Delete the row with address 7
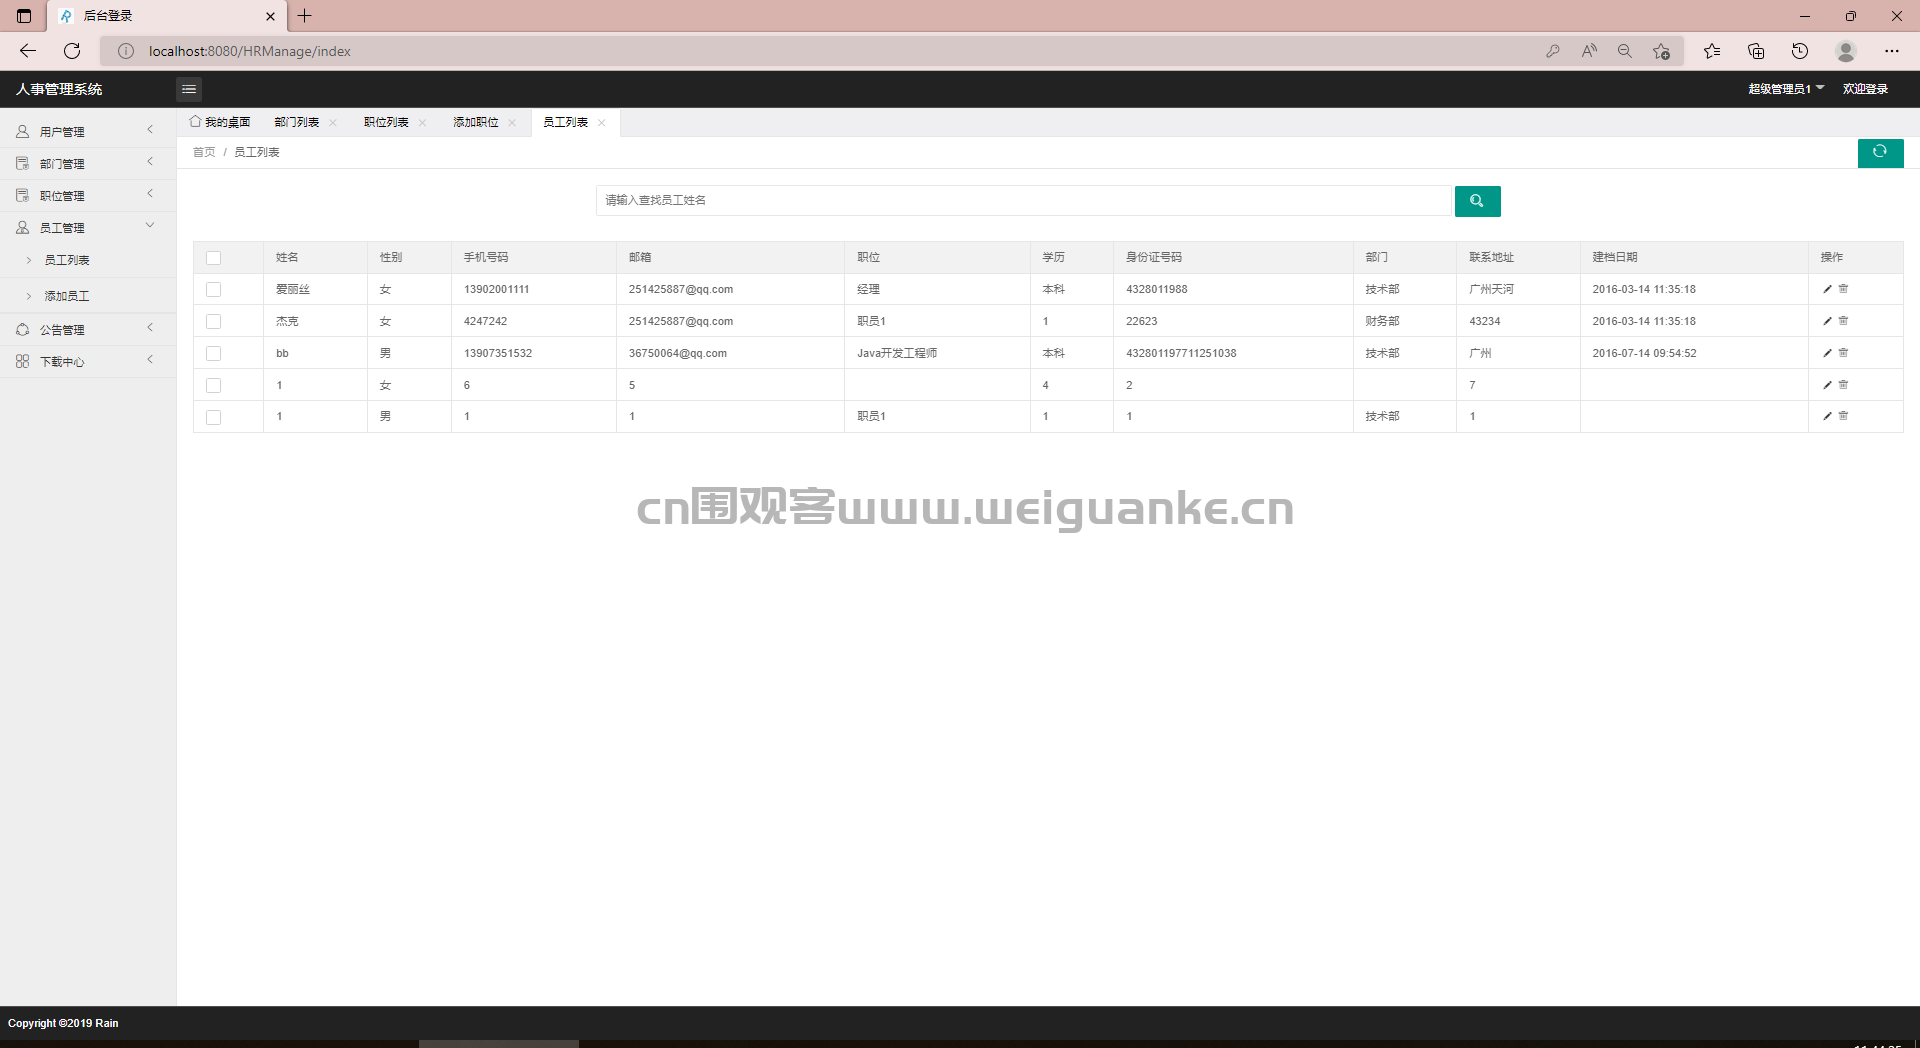Image resolution: width=1920 pixels, height=1048 pixels. [1843, 385]
